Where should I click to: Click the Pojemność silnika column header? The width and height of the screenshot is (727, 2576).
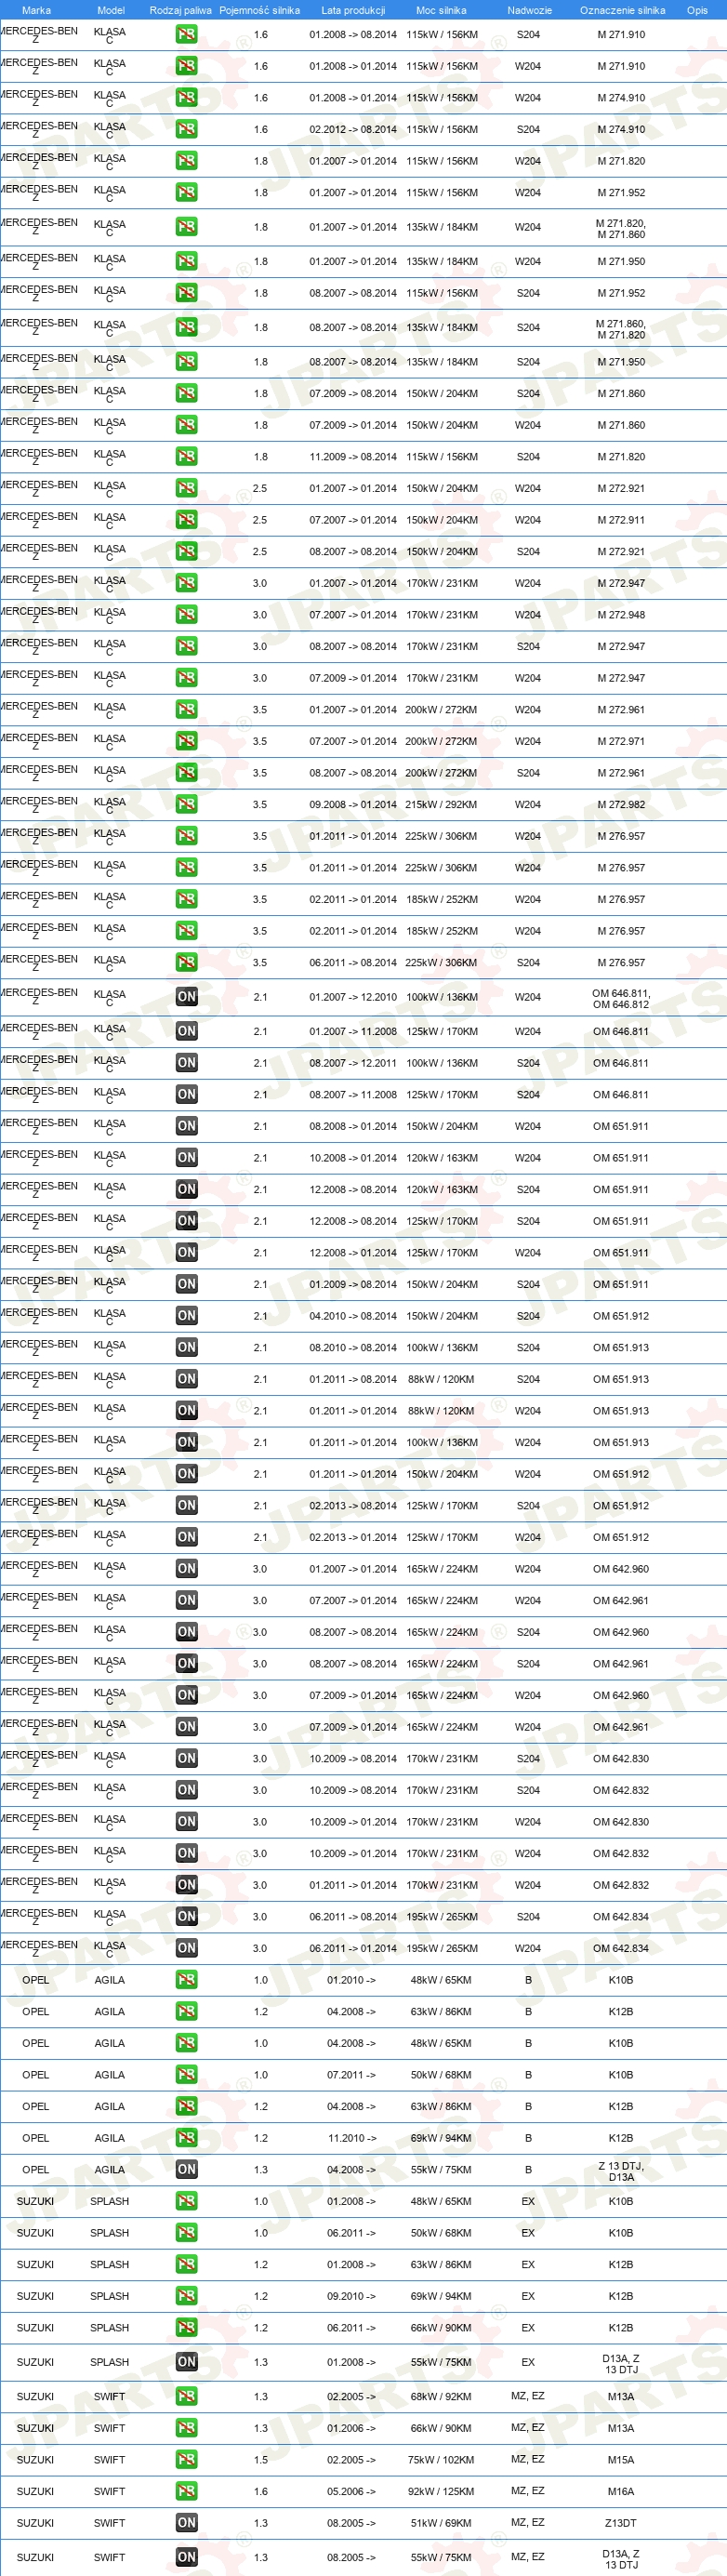pyautogui.click(x=260, y=10)
